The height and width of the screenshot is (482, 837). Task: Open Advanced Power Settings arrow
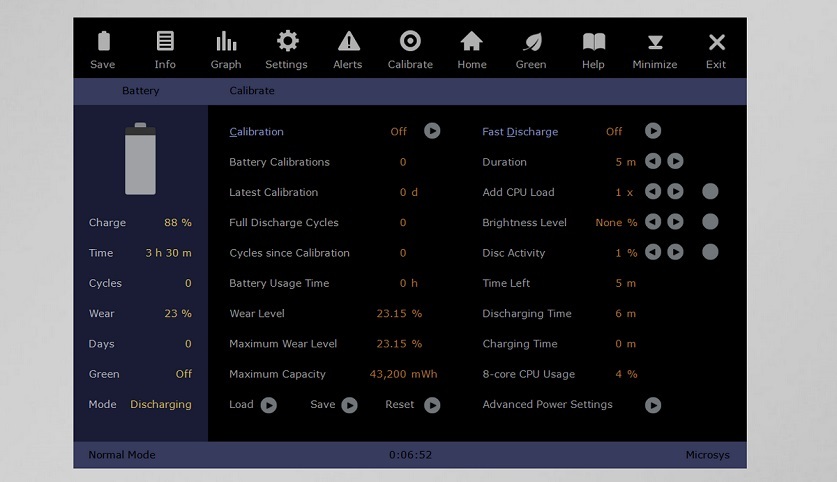pyautogui.click(x=652, y=405)
